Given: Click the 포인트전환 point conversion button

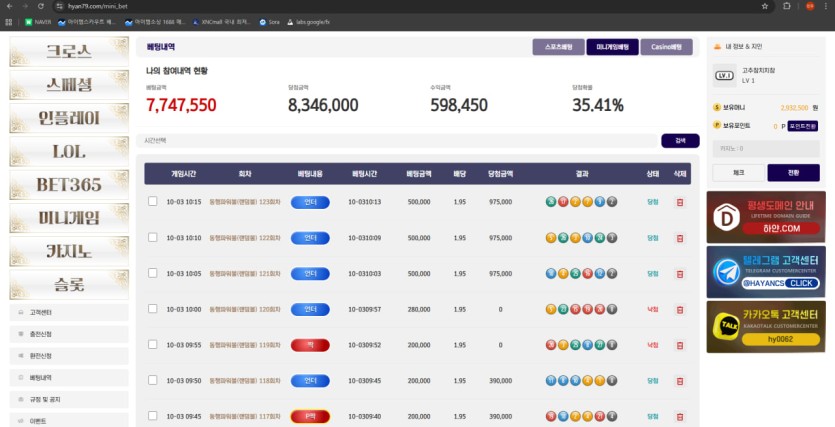Looking at the screenshot, I should pos(803,127).
